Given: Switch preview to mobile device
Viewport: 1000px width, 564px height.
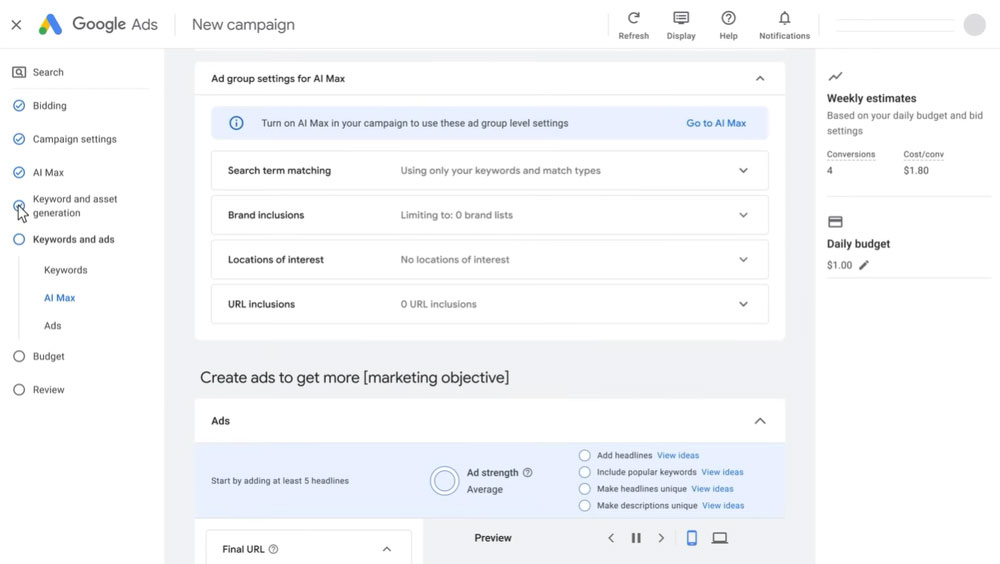Looking at the screenshot, I should pos(691,538).
